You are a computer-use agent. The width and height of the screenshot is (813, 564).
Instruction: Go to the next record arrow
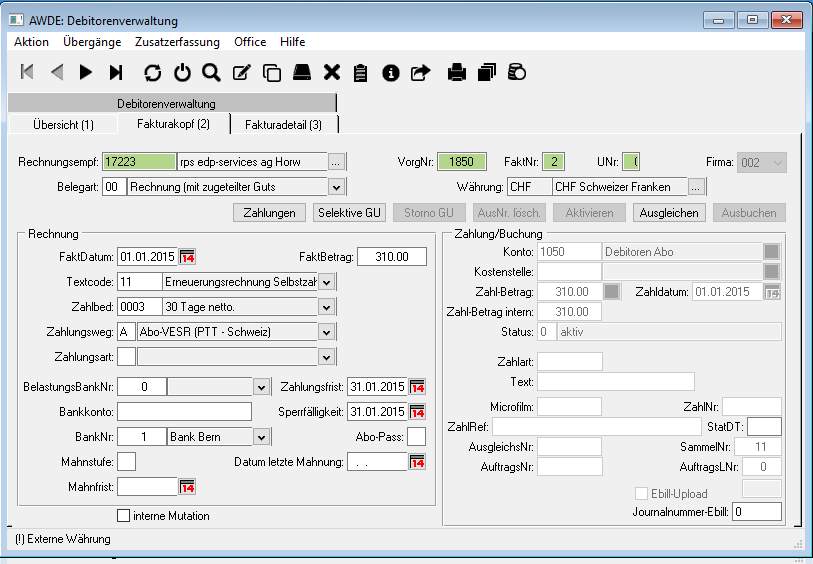coord(86,72)
